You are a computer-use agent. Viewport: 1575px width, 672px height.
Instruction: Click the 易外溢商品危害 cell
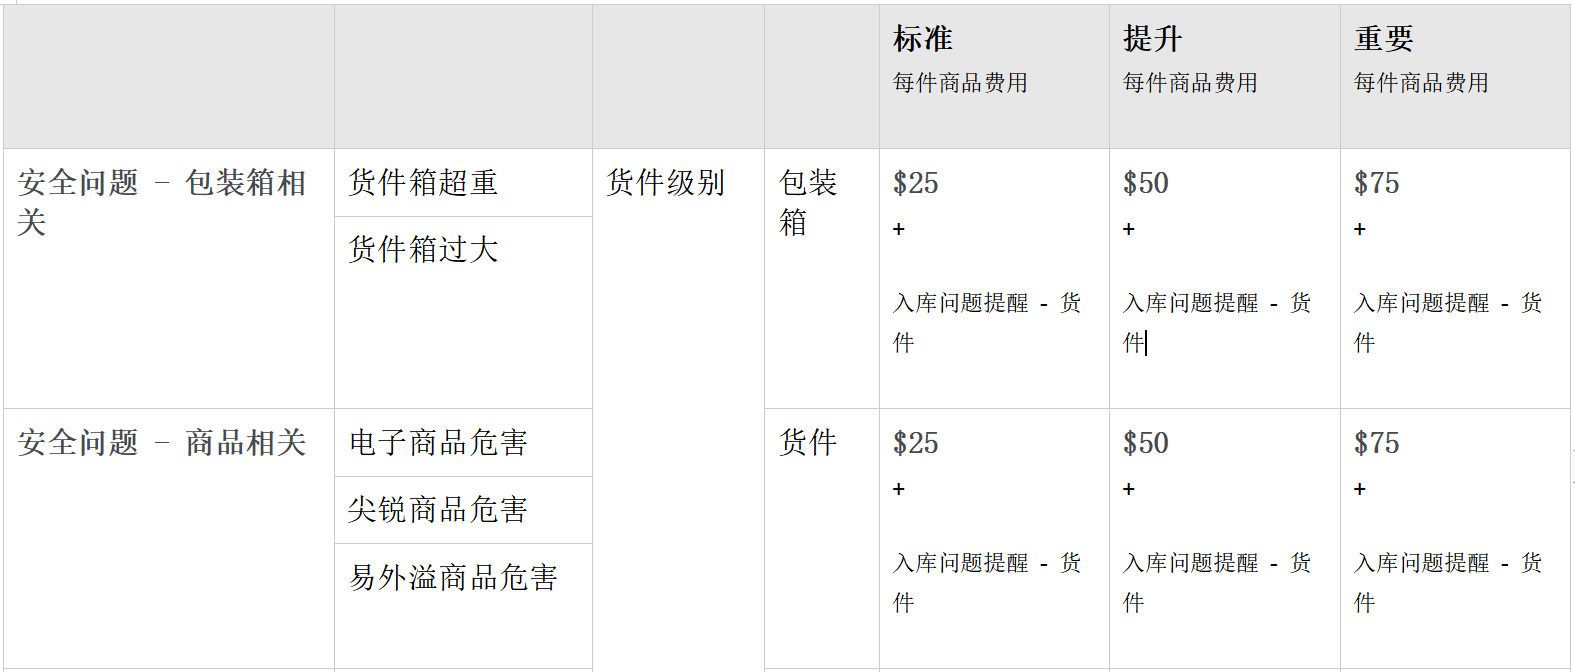pyautogui.click(x=463, y=606)
